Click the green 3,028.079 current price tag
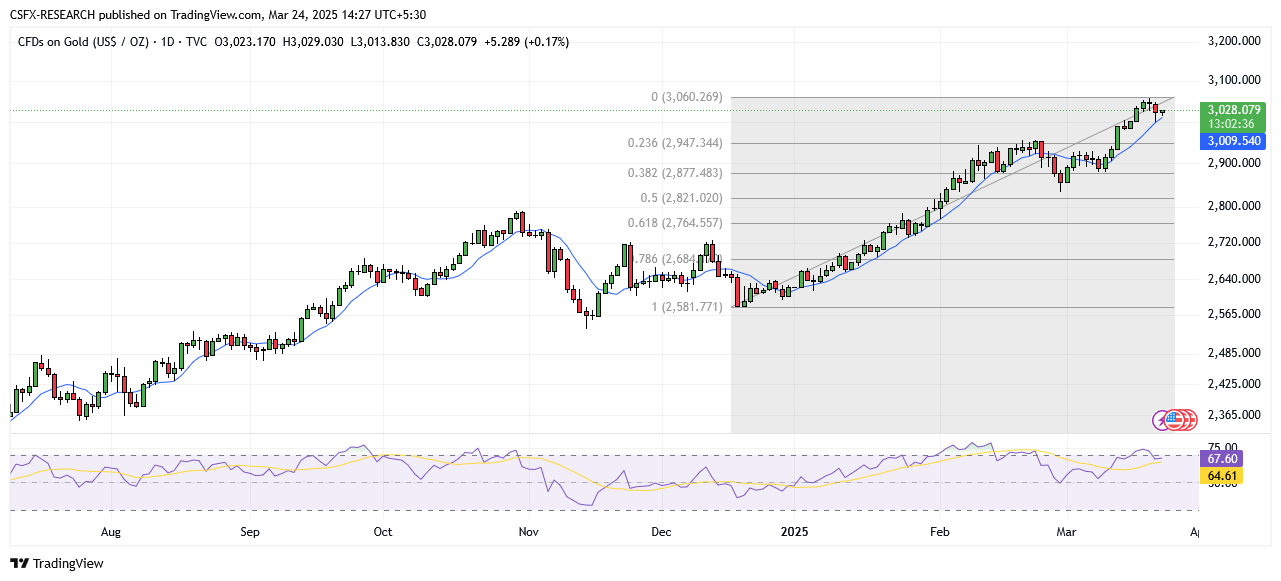Image resolution: width=1281 pixels, height=581 pixels. pyautogui.click(x=1235, y=110)
